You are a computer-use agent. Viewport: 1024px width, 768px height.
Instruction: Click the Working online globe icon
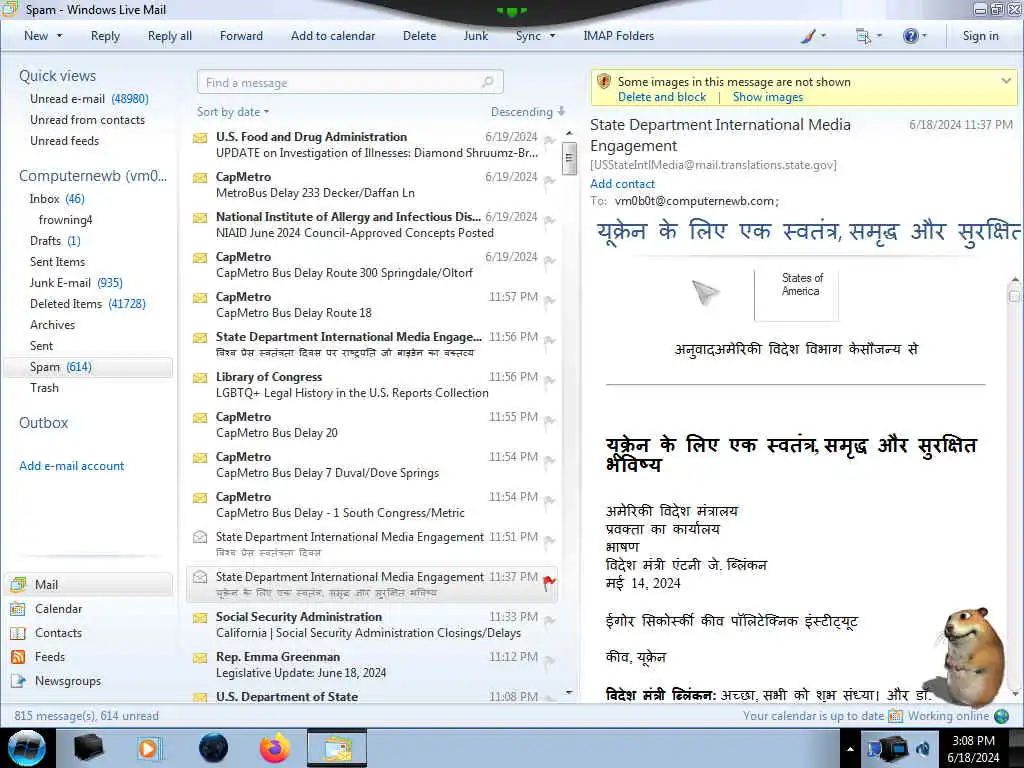(x=1001, y=716)
